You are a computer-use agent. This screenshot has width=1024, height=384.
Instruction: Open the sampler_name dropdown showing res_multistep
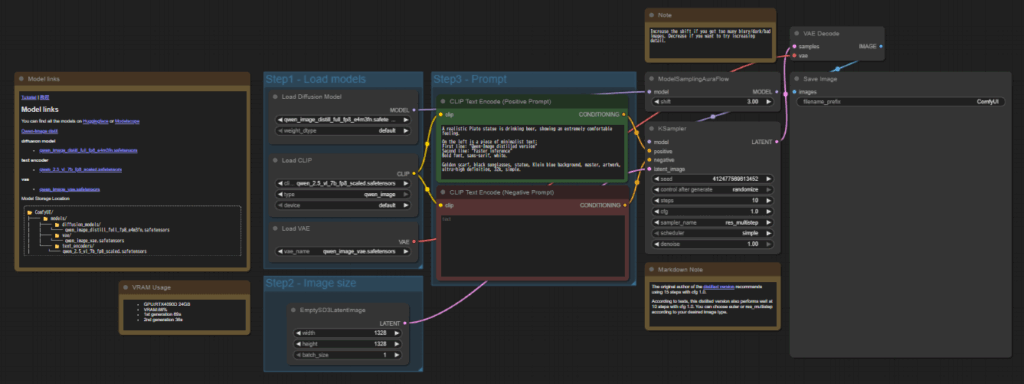pos(712,222)
